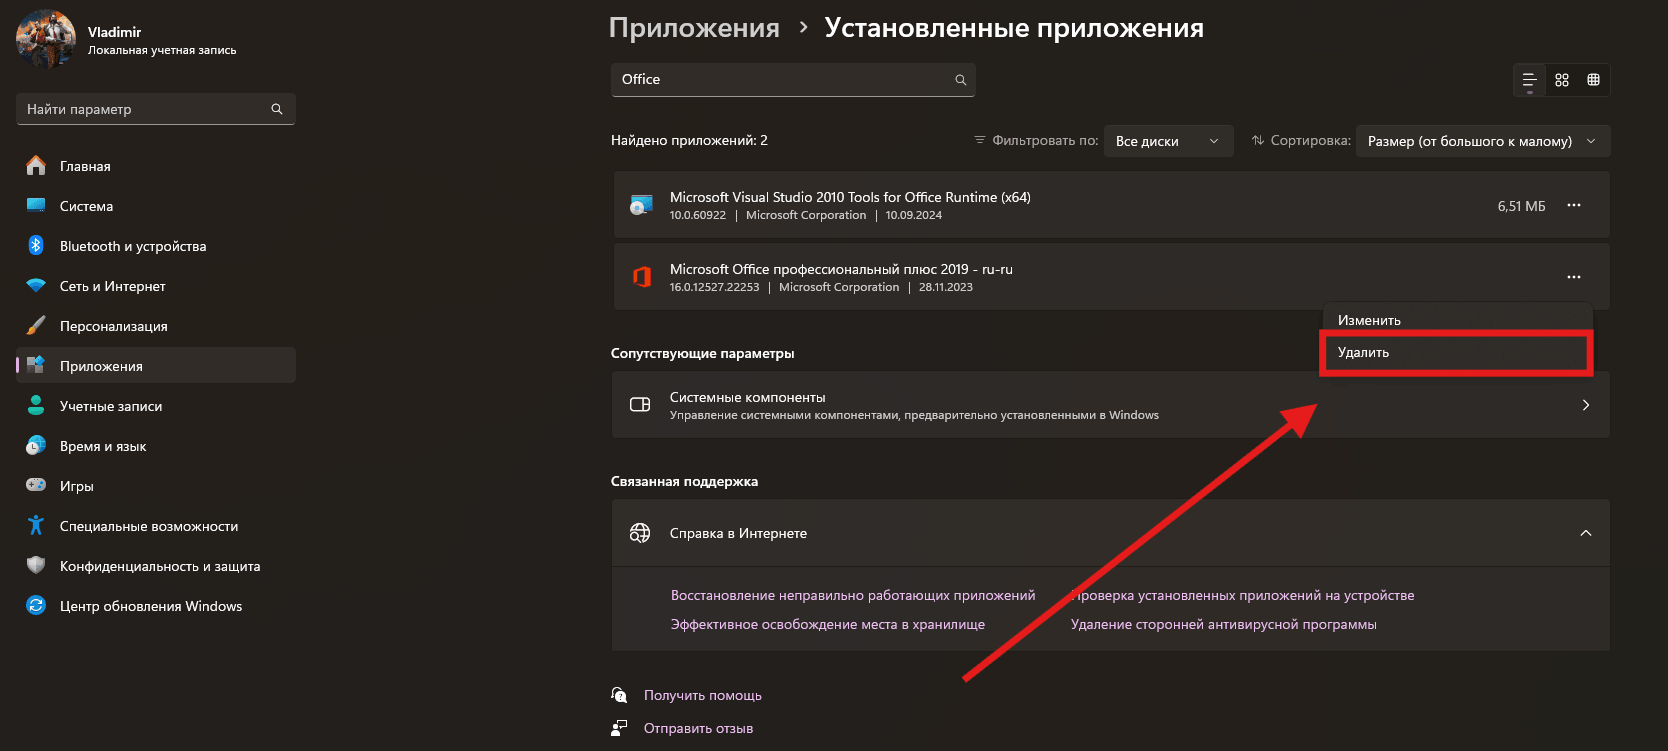Open the Главная home page

156,166
